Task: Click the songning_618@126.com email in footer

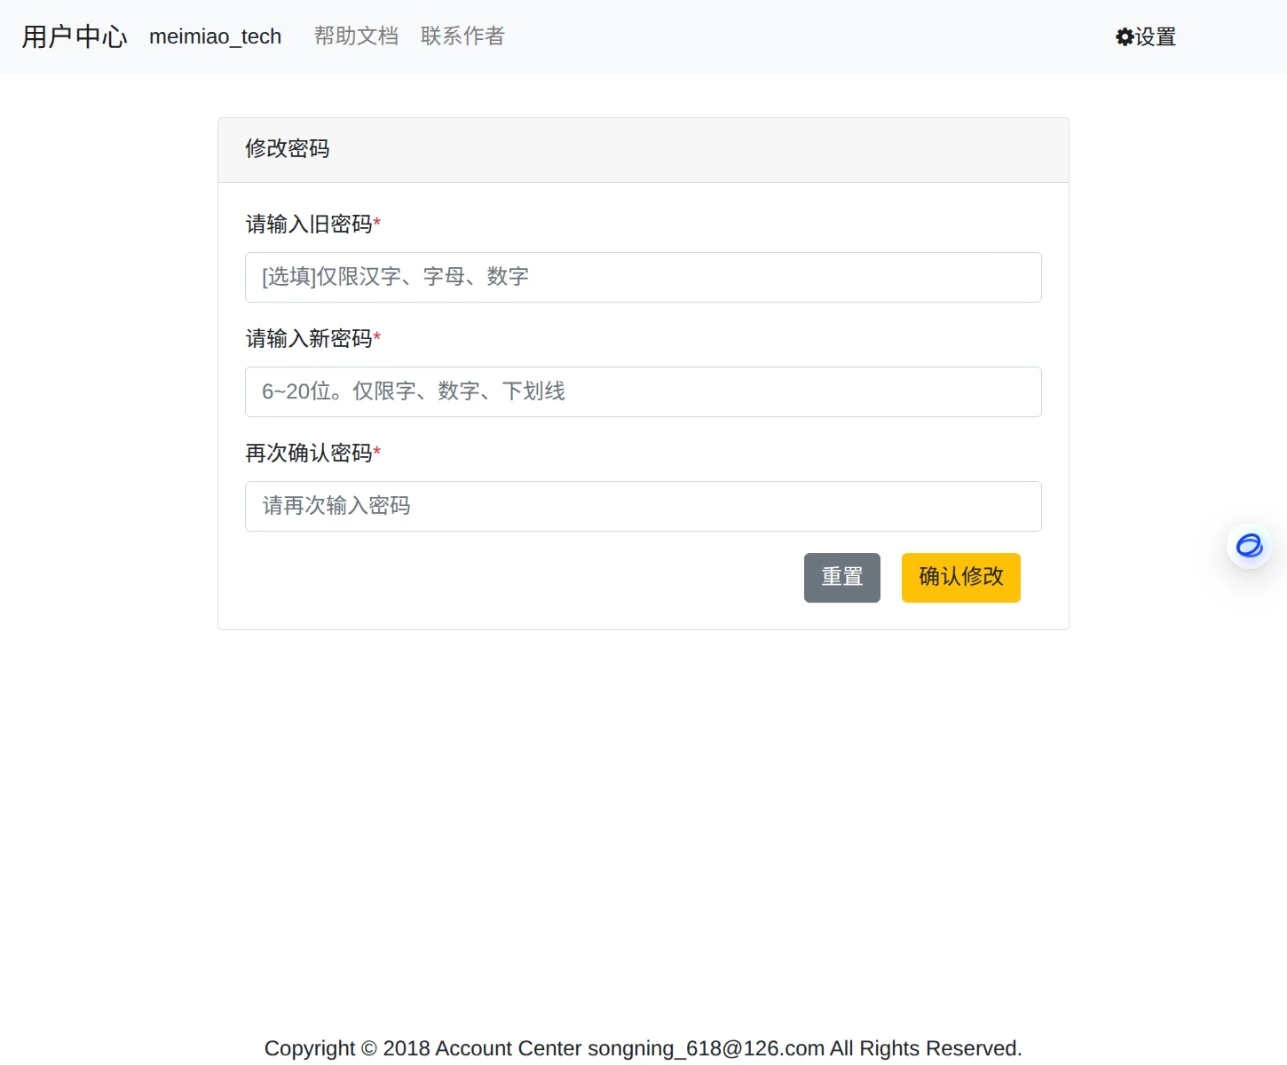Action: click(705, 1048)
